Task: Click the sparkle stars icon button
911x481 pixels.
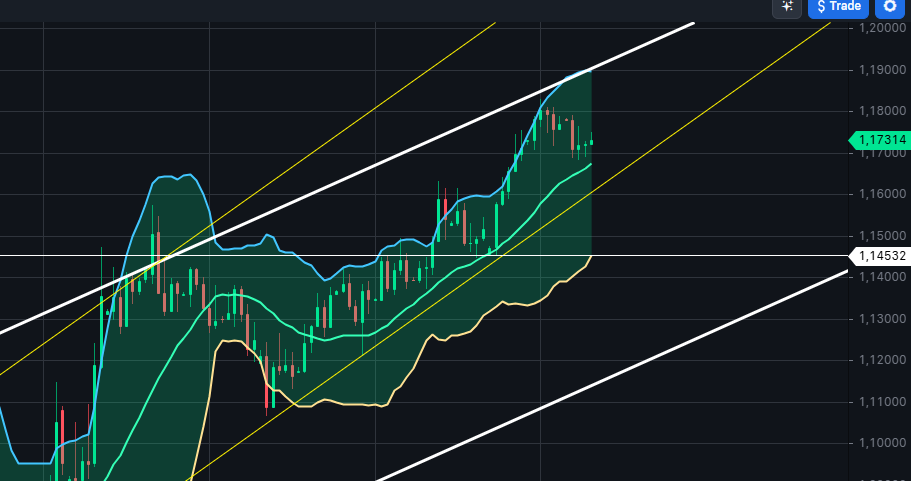Action: (787, 7)
